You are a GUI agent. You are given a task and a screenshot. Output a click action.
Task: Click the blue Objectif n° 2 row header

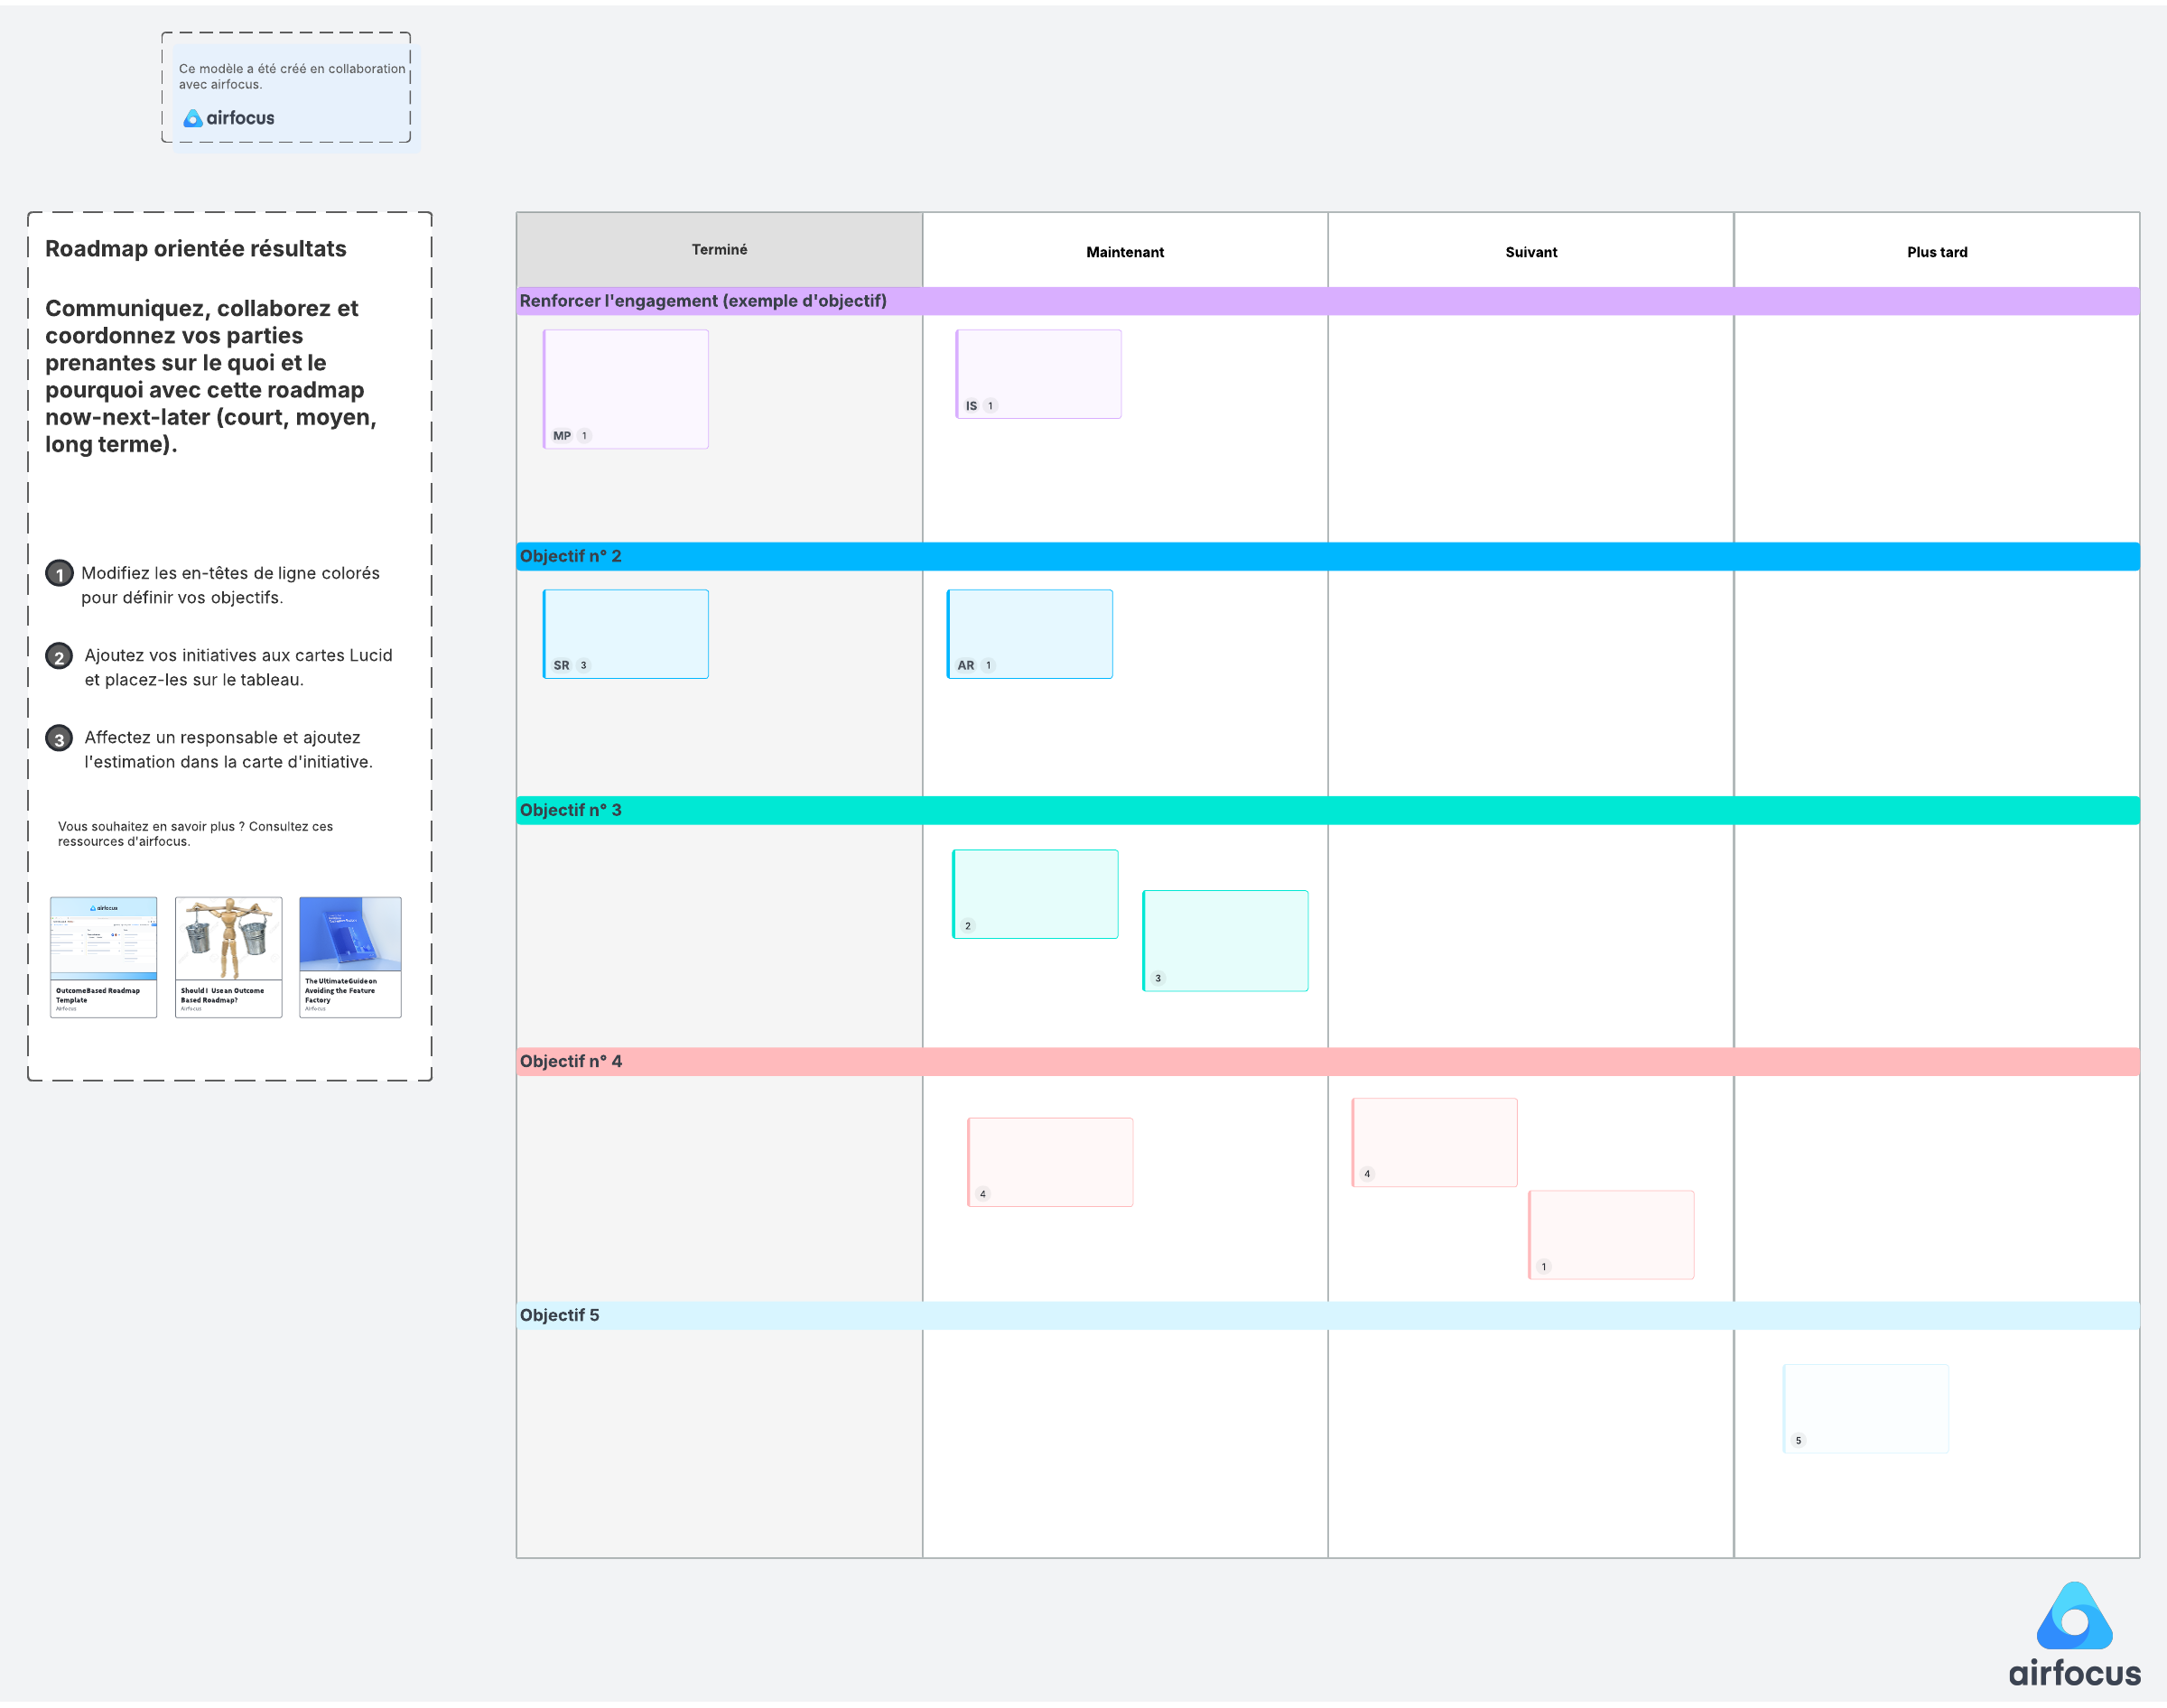571,556
